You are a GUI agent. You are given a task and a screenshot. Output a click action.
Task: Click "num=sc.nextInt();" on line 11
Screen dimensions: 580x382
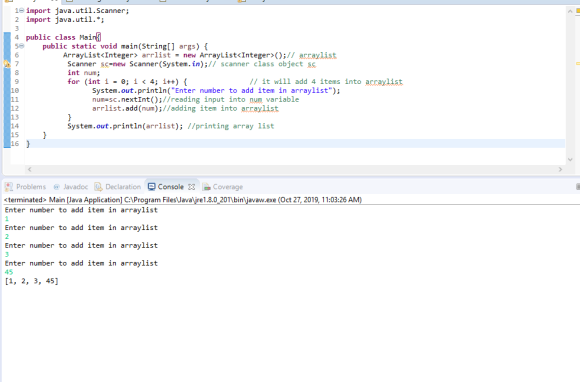(127, 99)
